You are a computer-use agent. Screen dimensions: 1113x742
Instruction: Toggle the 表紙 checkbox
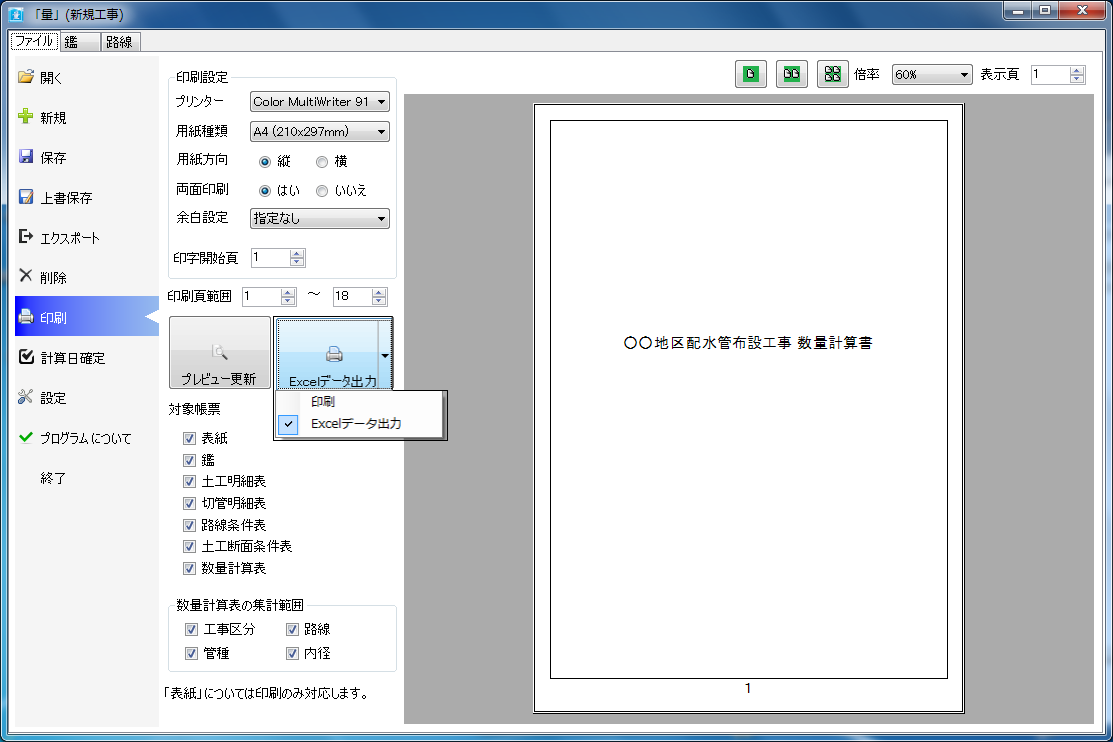point(189,438)
